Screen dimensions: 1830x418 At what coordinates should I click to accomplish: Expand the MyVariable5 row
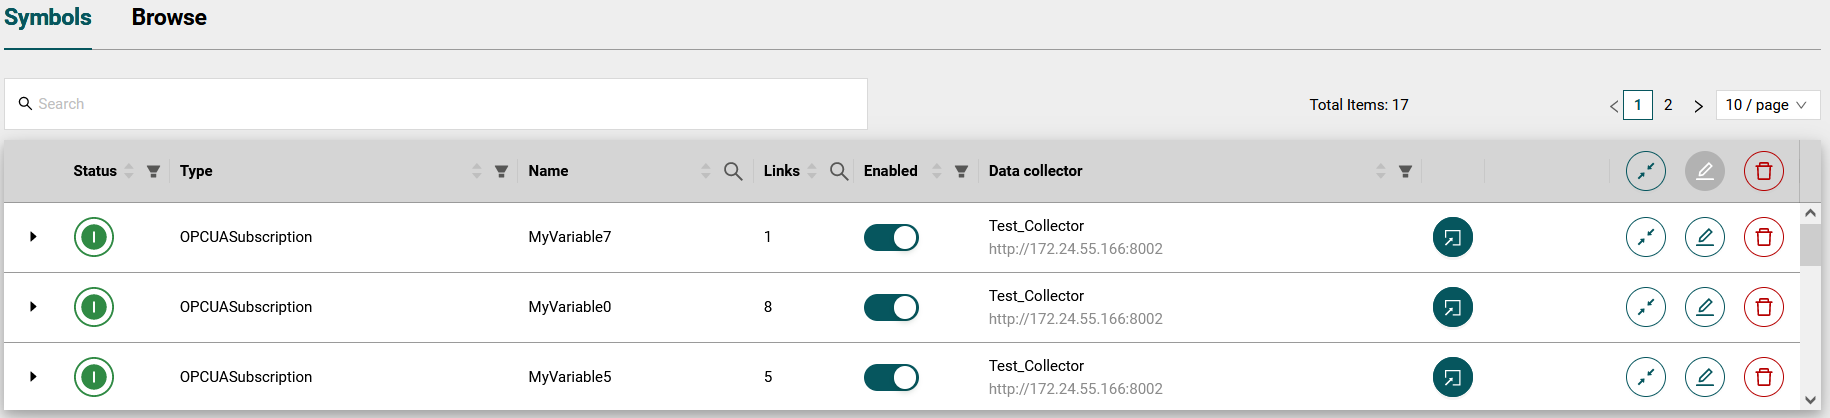pyautogui.click(x=33, y=377)
